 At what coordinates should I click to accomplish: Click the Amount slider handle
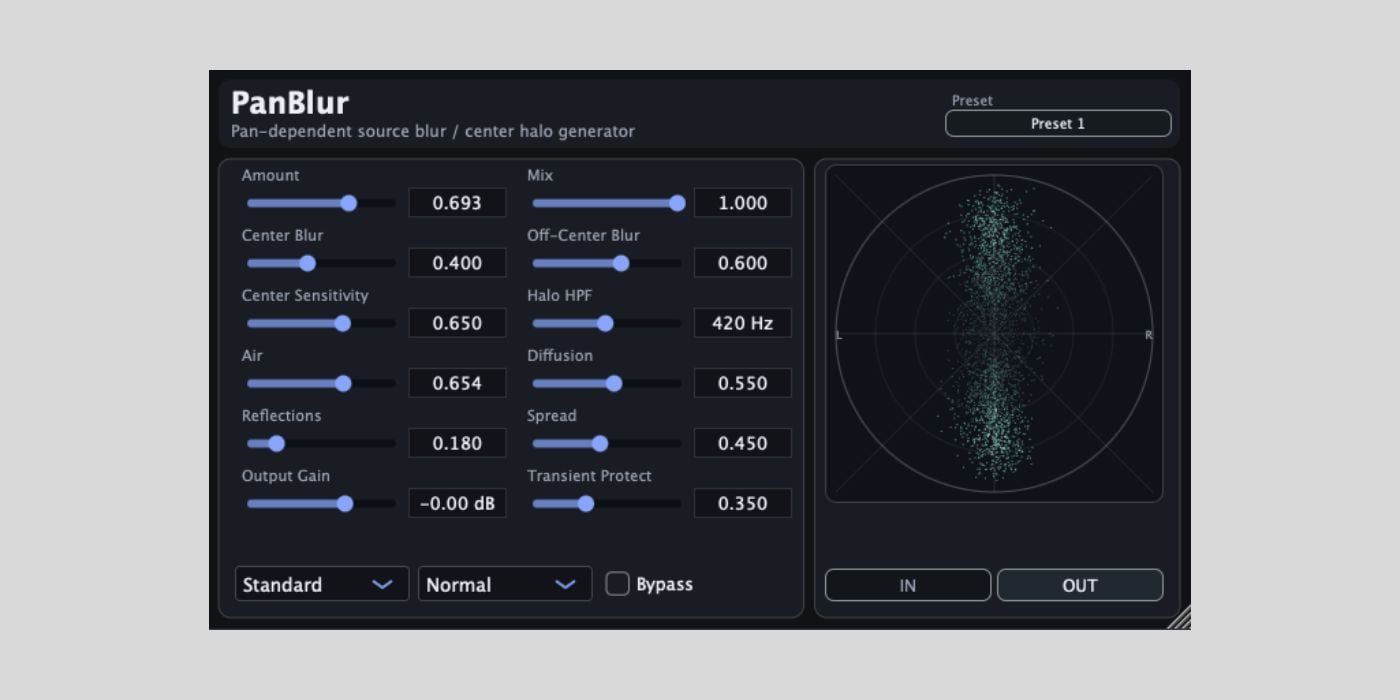tap(349, 203)
